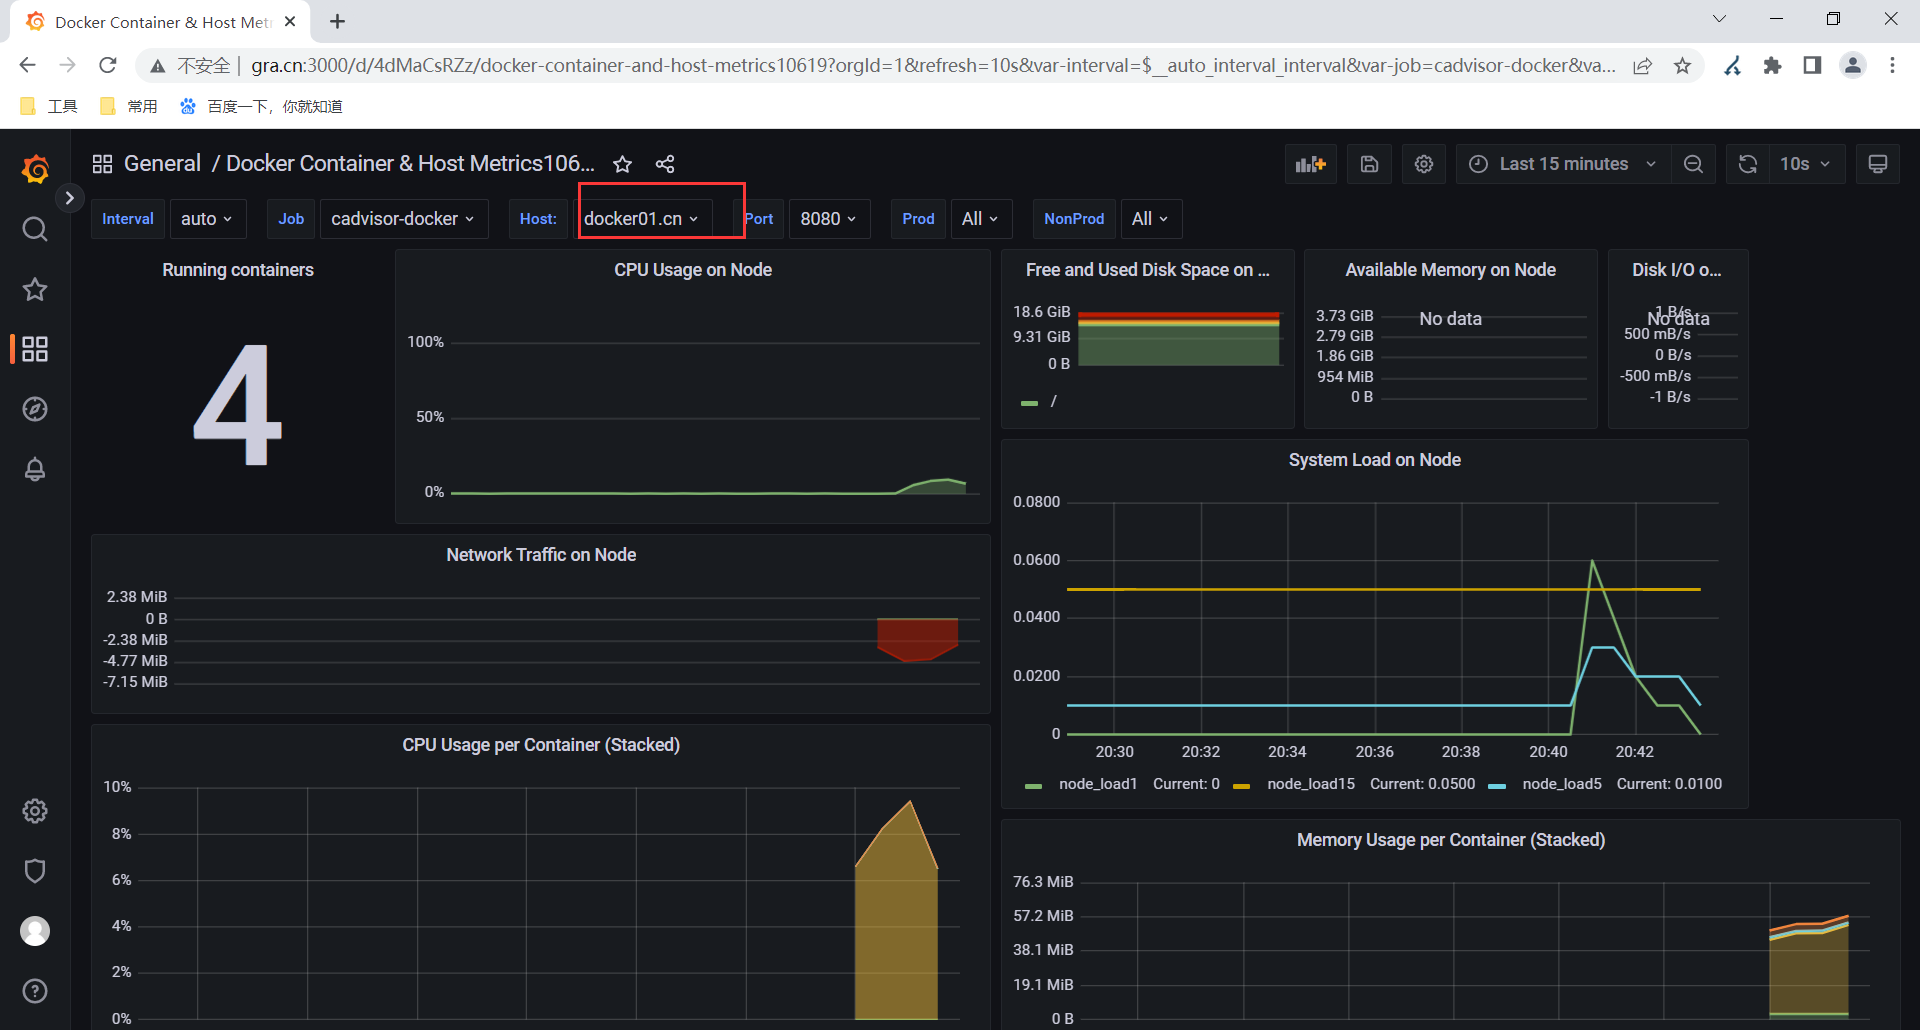This screenshot has width=1920, height=1030.
Task: Open the 工具 bookmarks folder
Action: [50, 106]
